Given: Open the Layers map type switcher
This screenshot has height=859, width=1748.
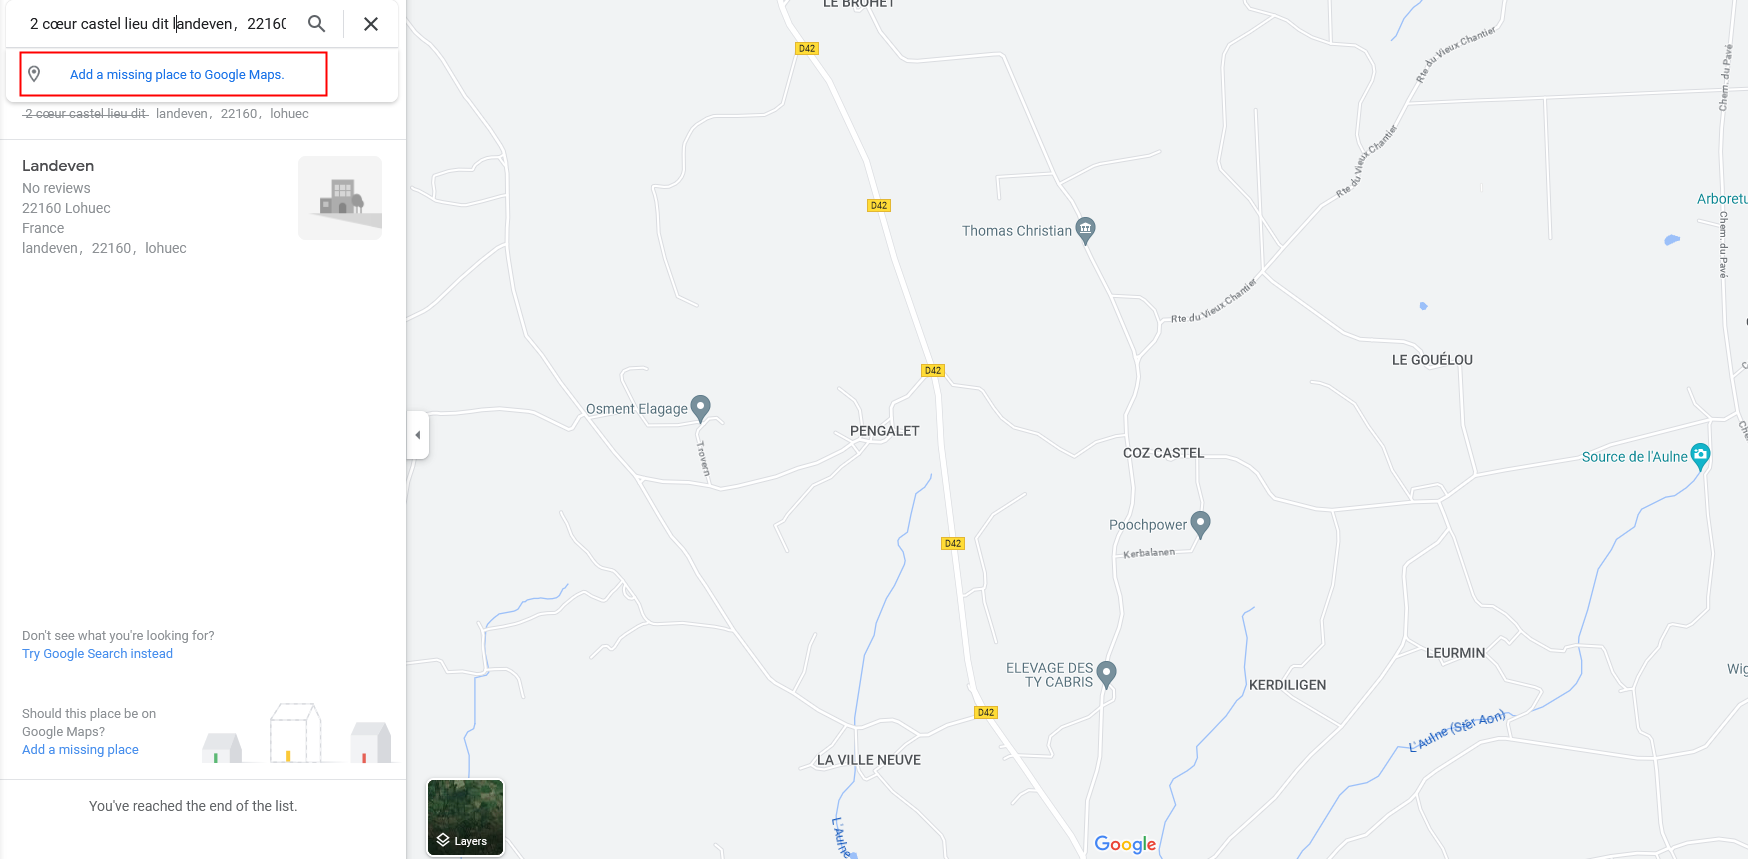Looking at the screenshot, I should [x=466, y=818].
